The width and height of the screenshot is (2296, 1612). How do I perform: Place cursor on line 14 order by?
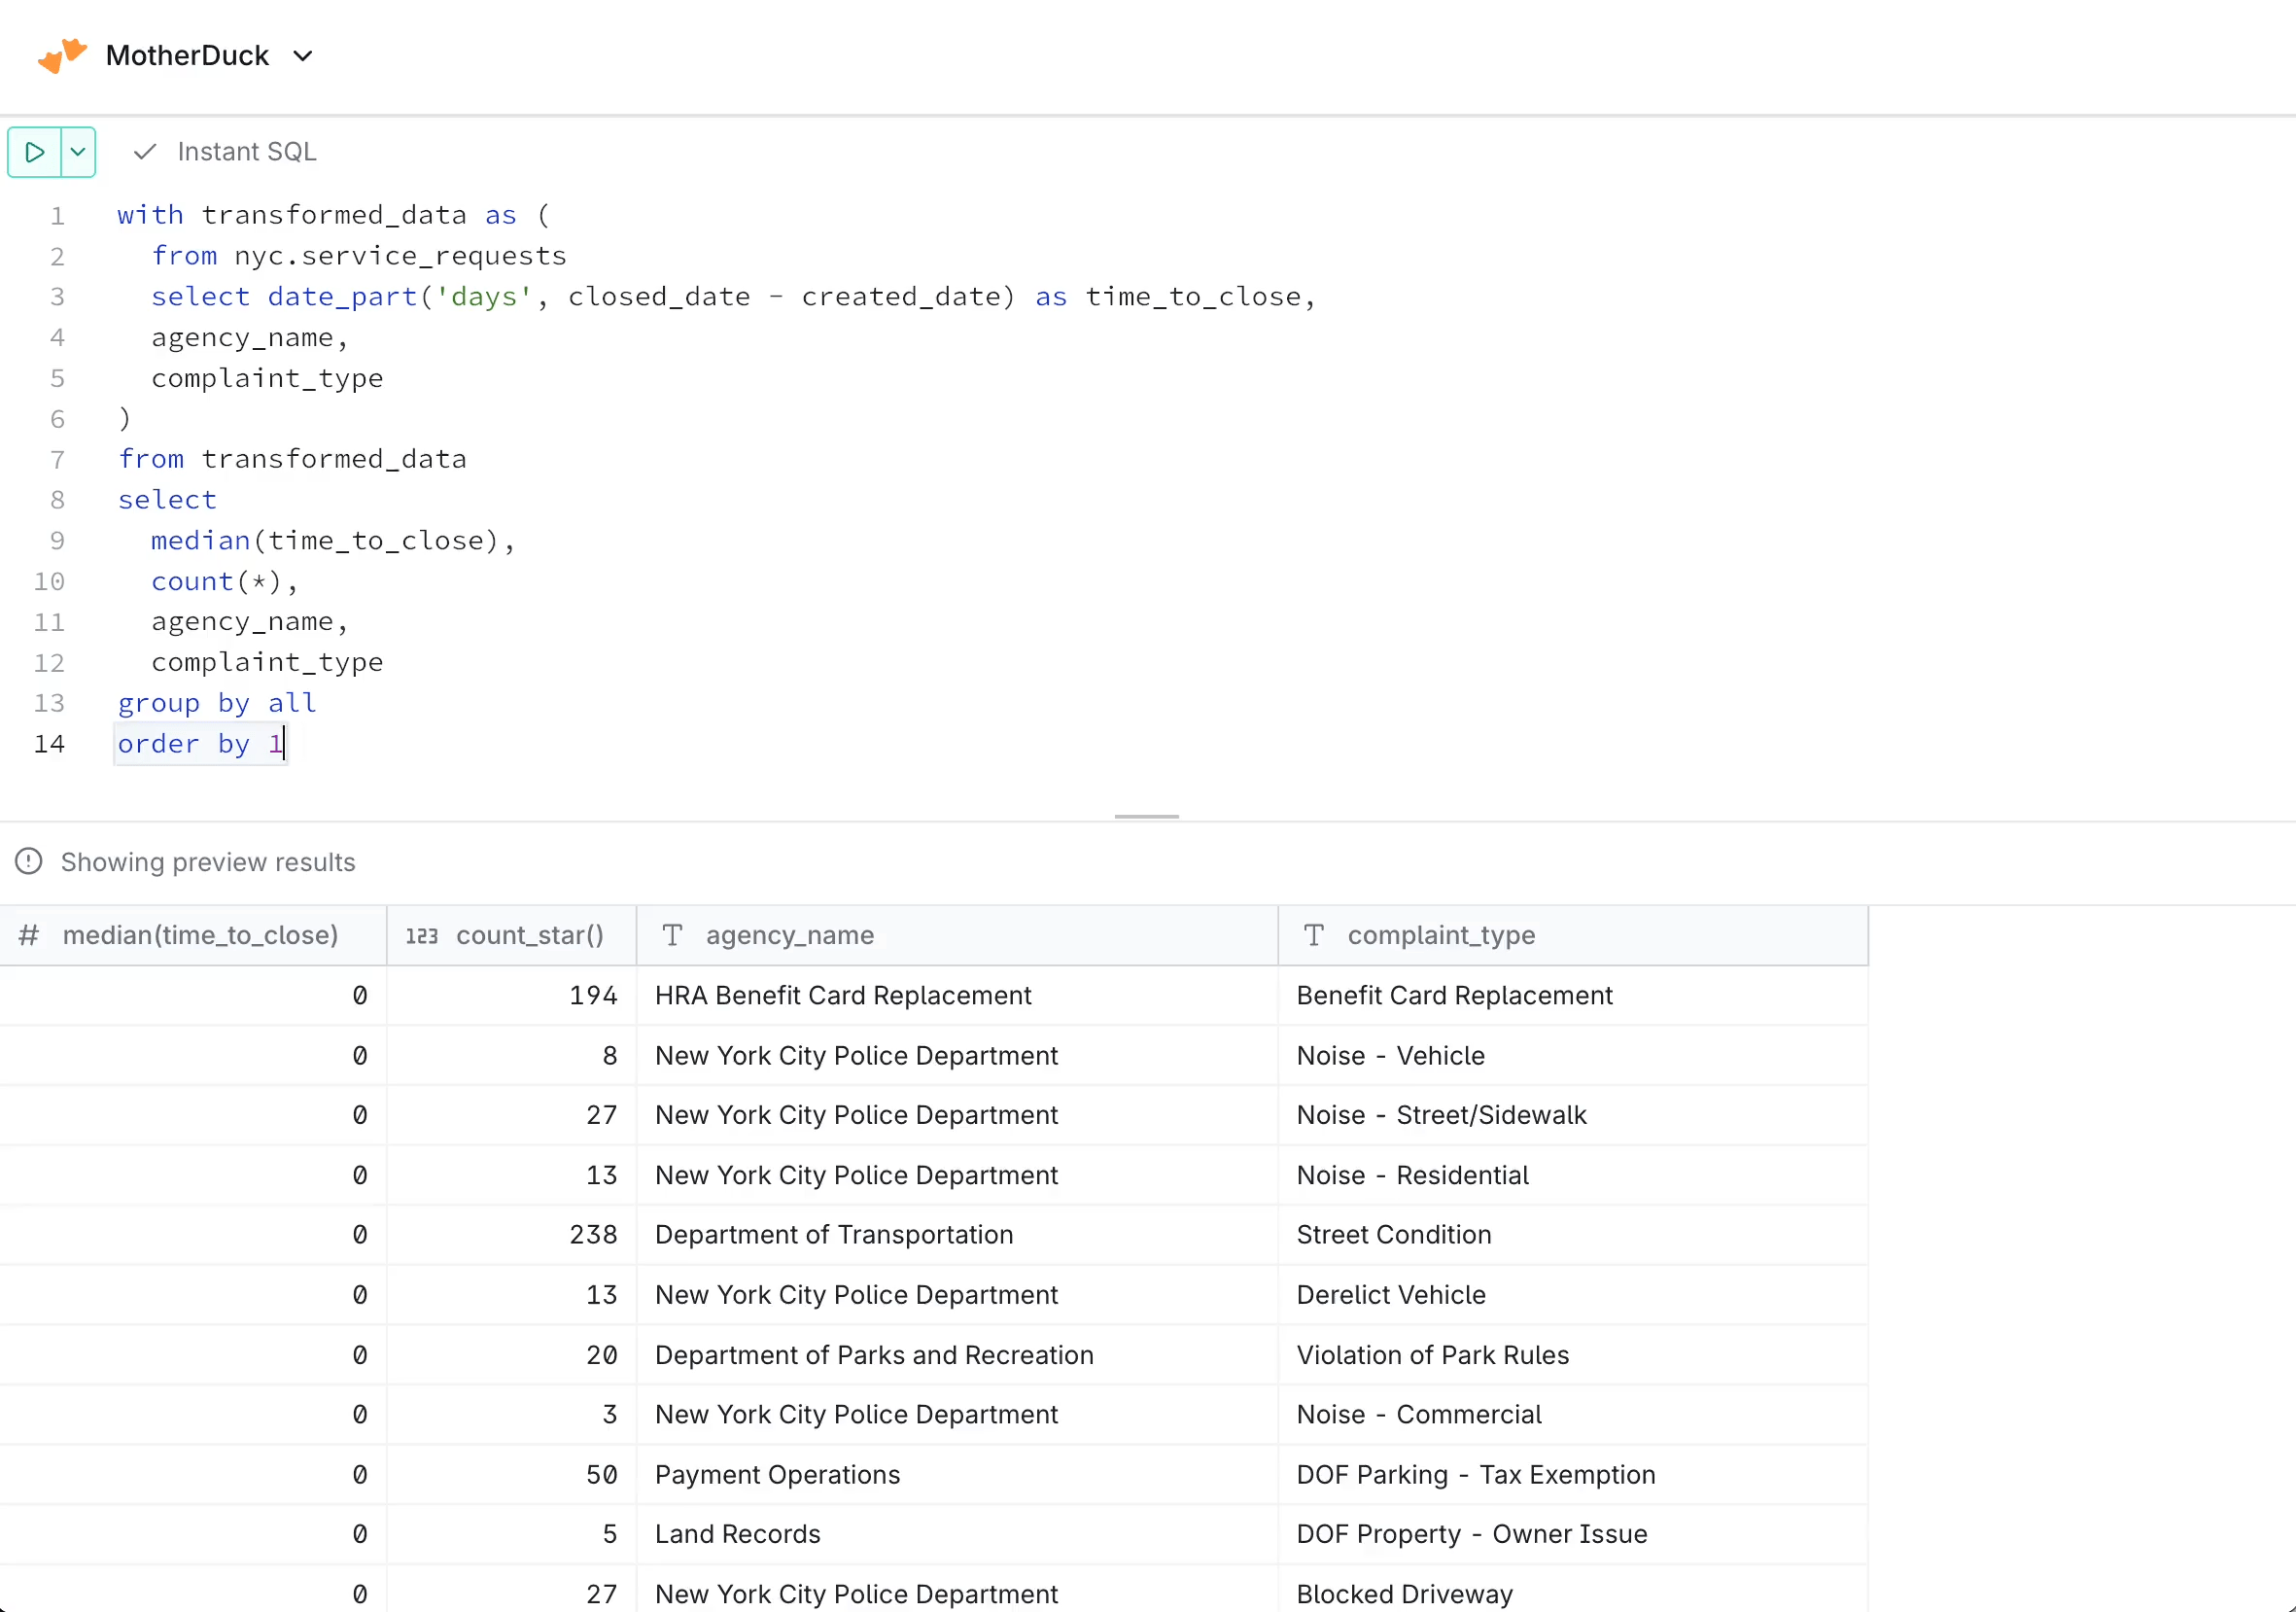click(200, 744)
